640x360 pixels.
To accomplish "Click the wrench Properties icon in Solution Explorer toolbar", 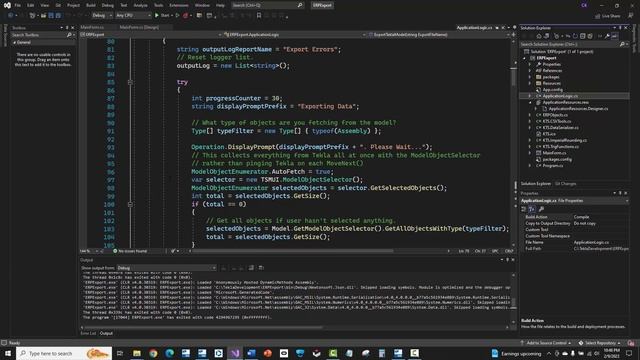I will [607, 36].
